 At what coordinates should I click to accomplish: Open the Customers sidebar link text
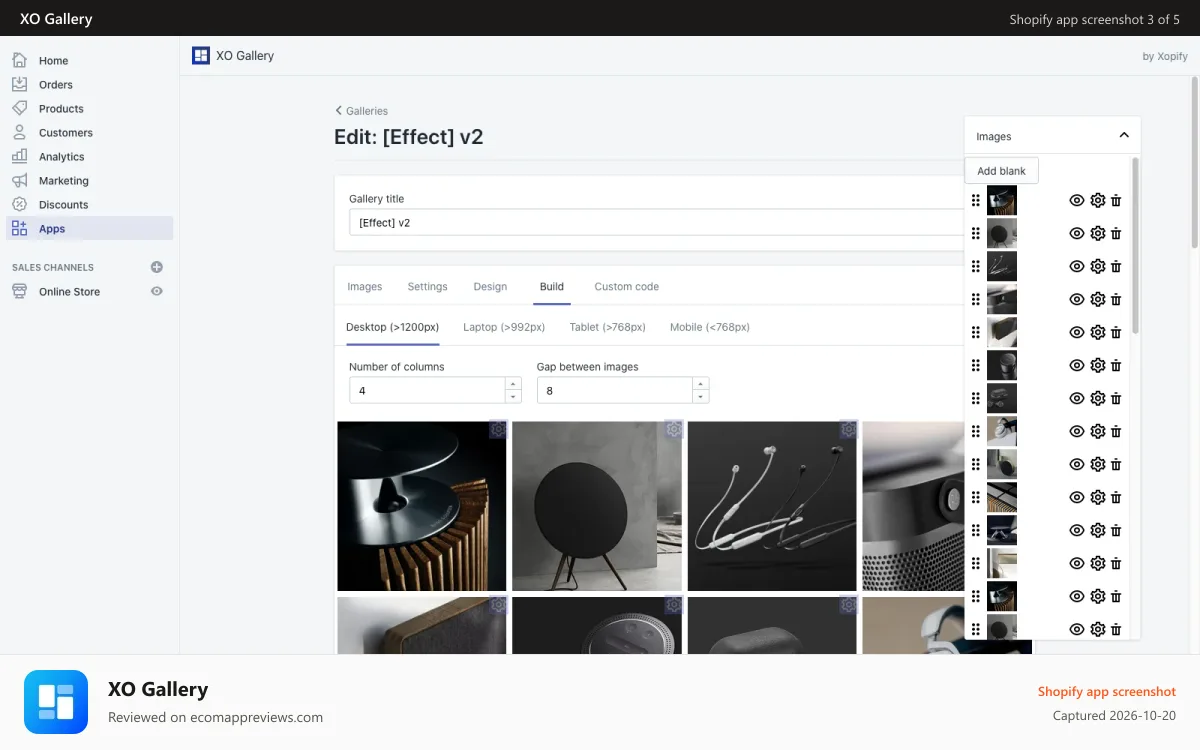[x=66, y=133]
